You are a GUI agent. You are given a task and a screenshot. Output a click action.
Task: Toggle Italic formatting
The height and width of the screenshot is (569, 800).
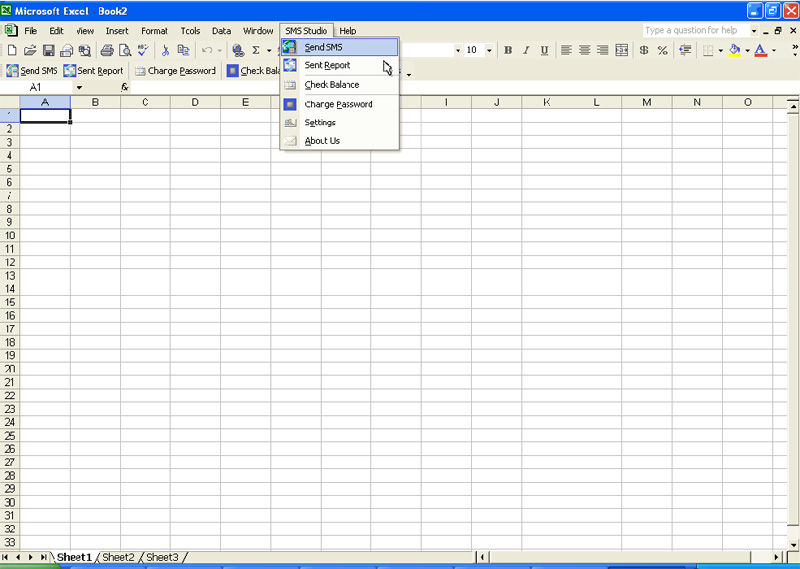pyautogui.click(x=526, y=50)
